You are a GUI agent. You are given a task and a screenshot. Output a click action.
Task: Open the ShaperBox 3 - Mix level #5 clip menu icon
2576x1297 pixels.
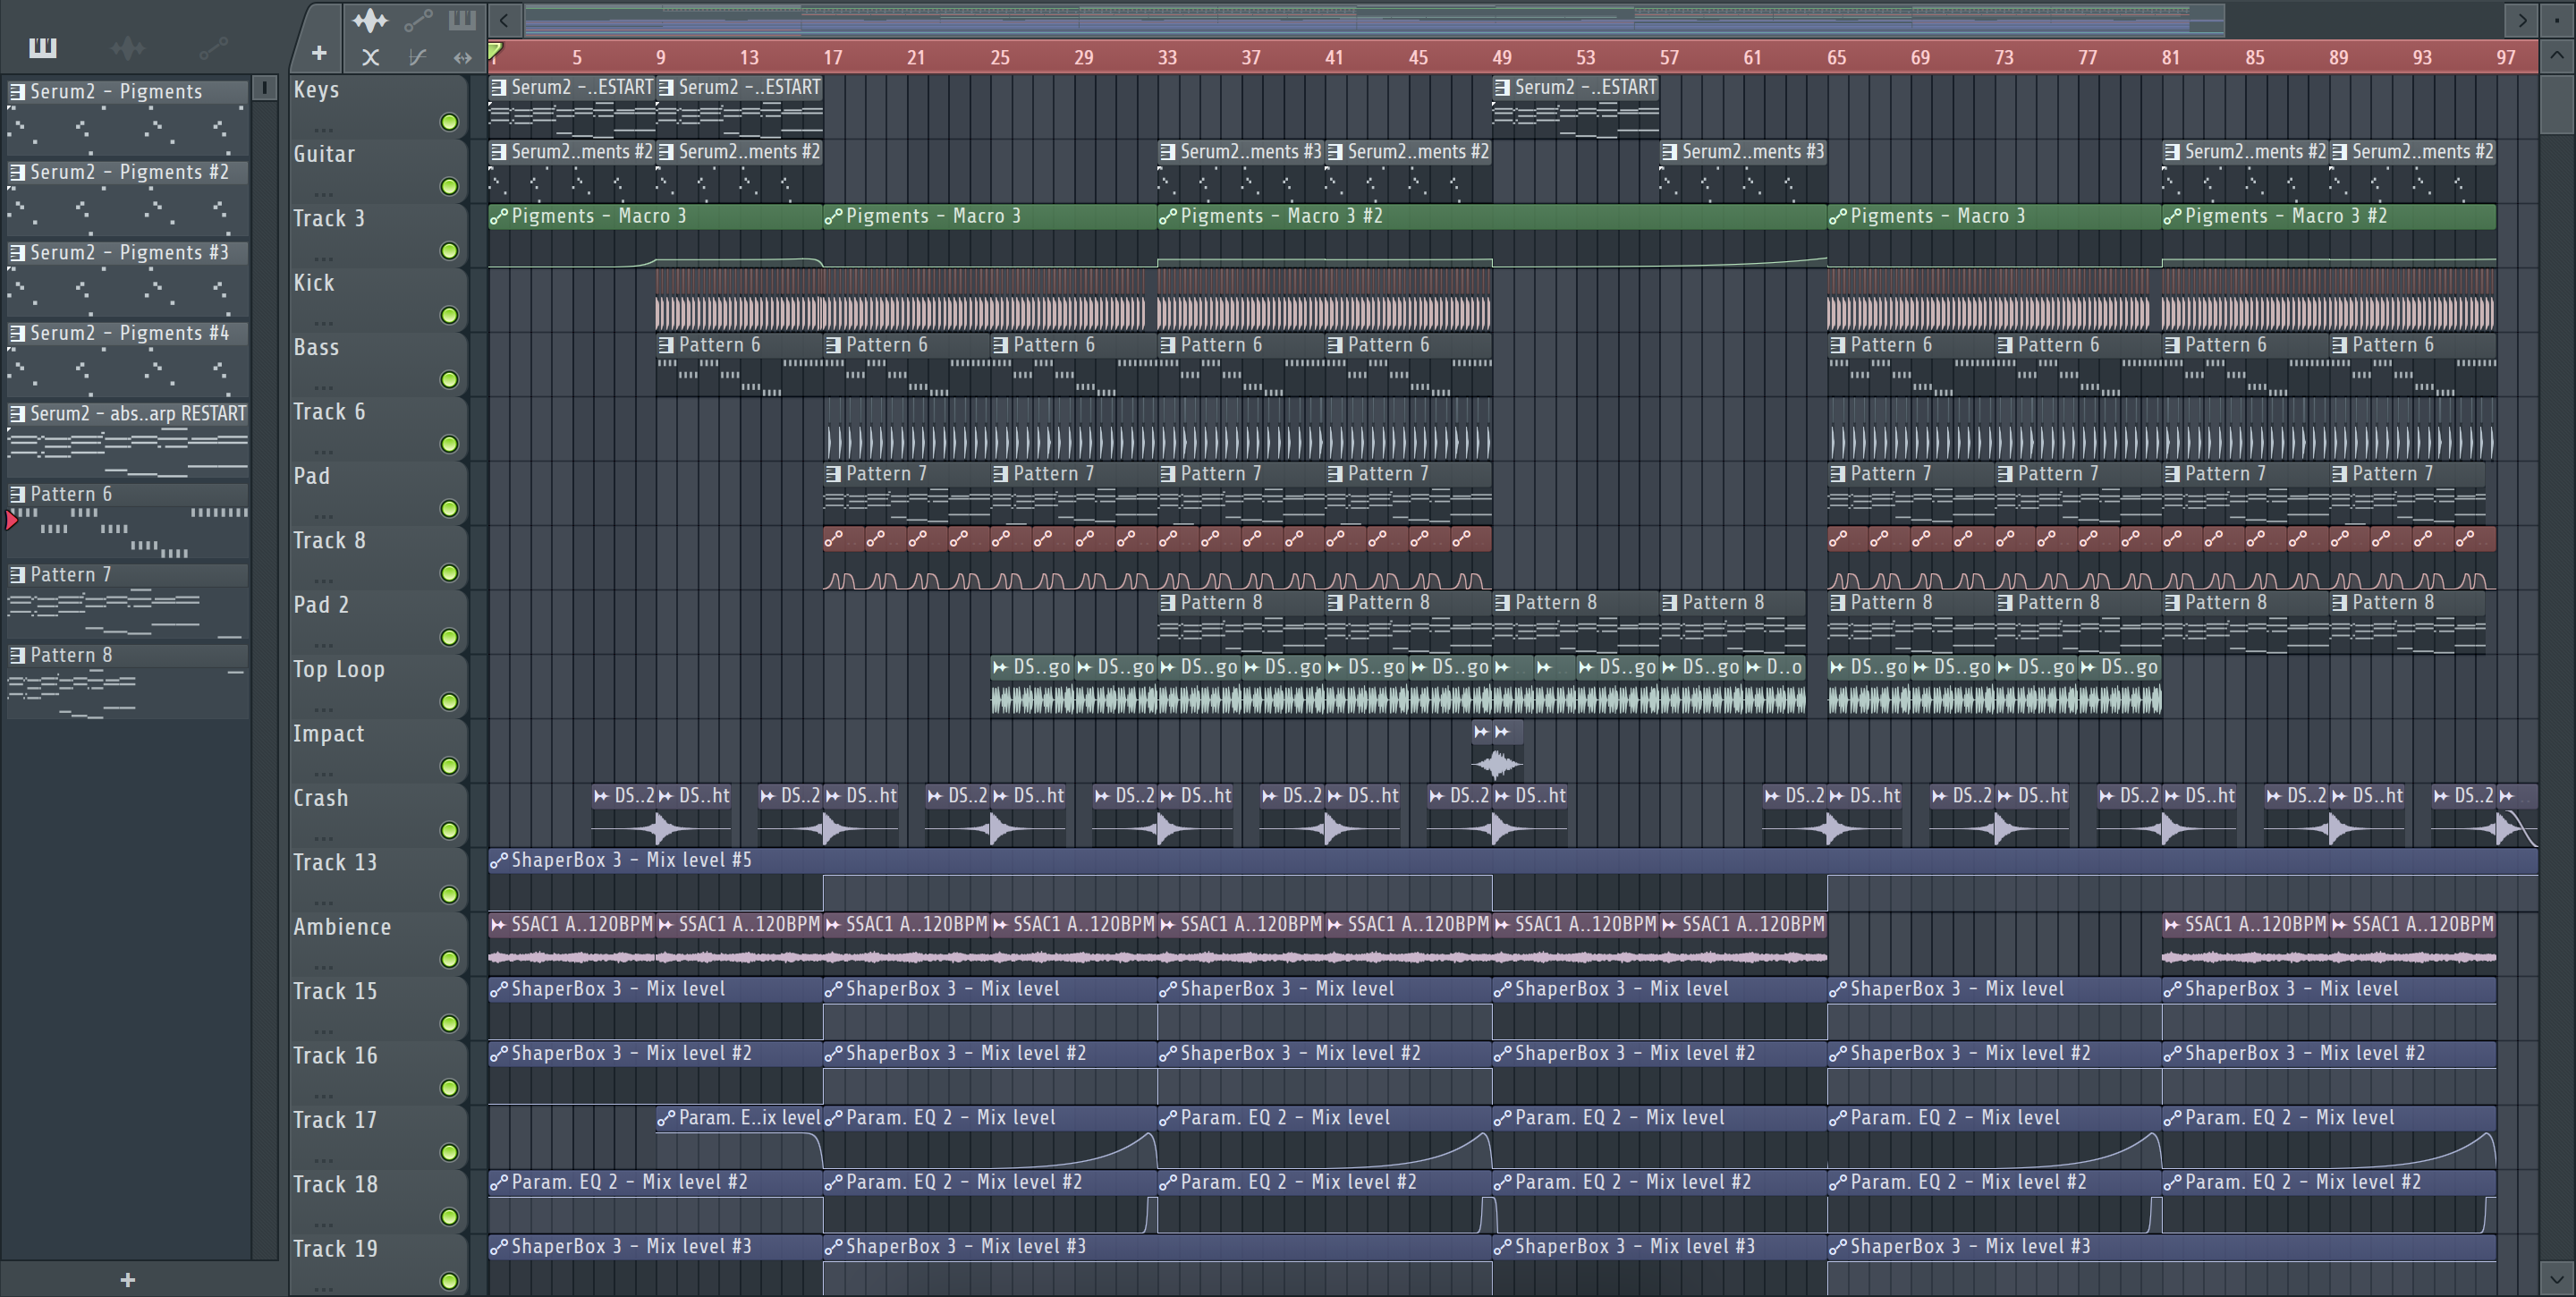click(x=498, y=860)
